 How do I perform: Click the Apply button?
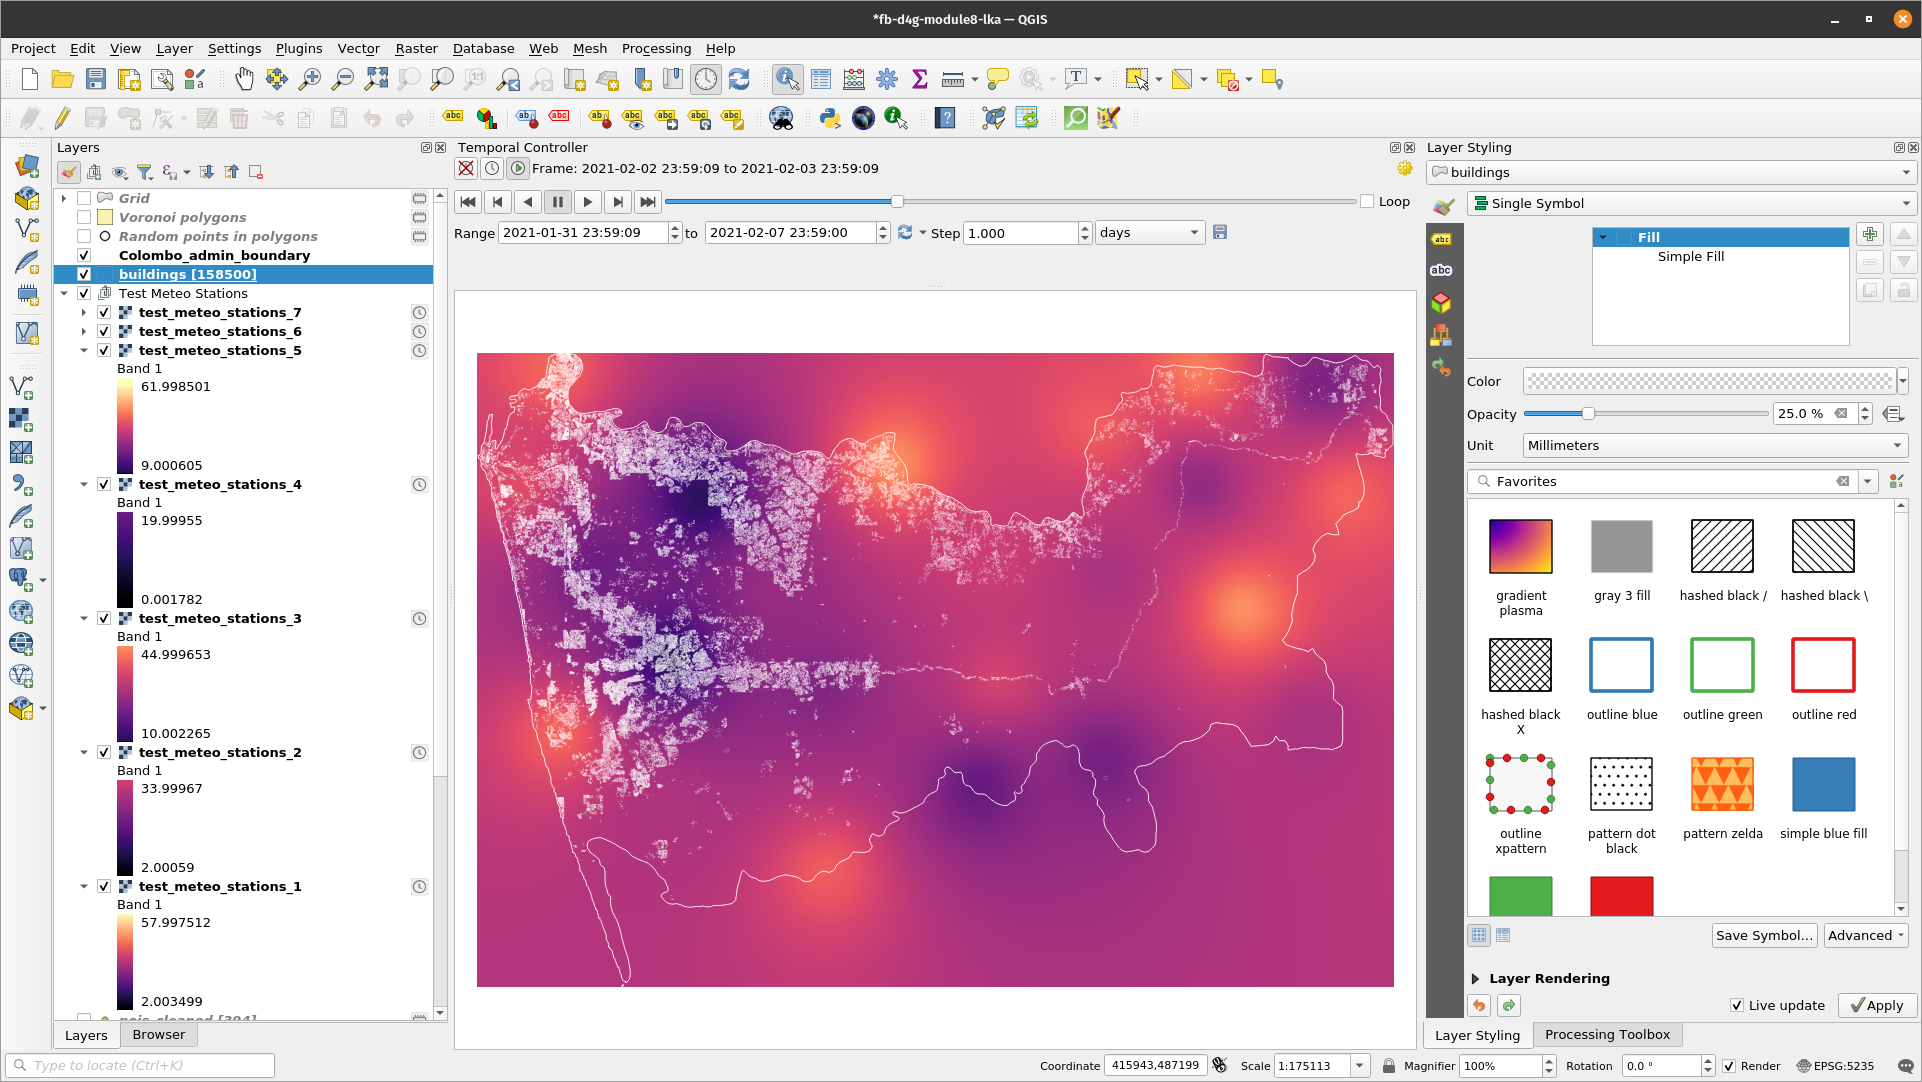1877,1005
